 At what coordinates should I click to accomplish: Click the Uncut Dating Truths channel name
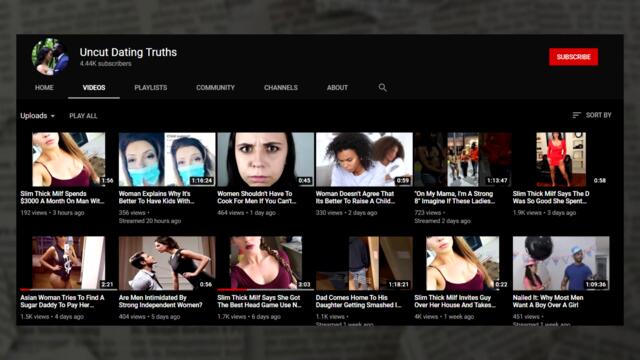128,52
